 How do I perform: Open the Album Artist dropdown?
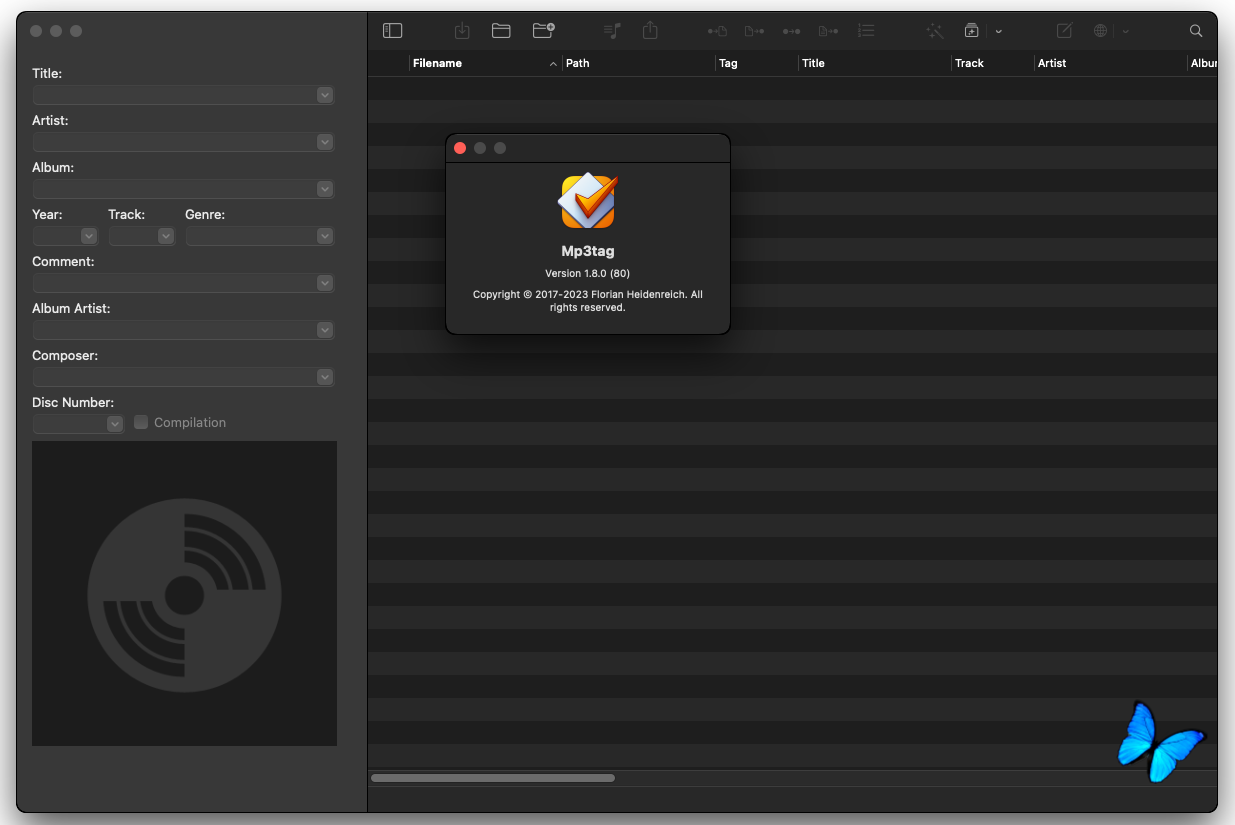tap(324, 330)
